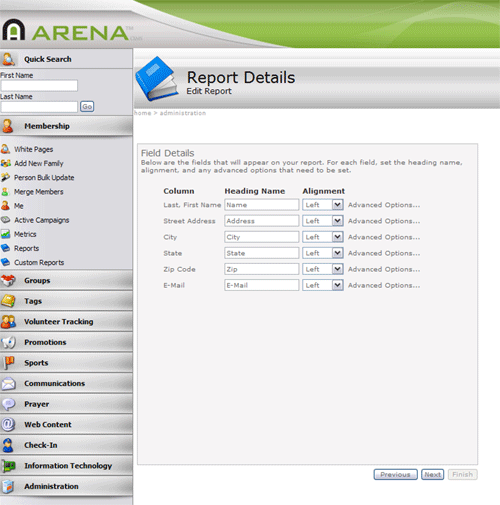Open alignment dropdown for State row
500x505 pixels.
click(x=323, y=253)
